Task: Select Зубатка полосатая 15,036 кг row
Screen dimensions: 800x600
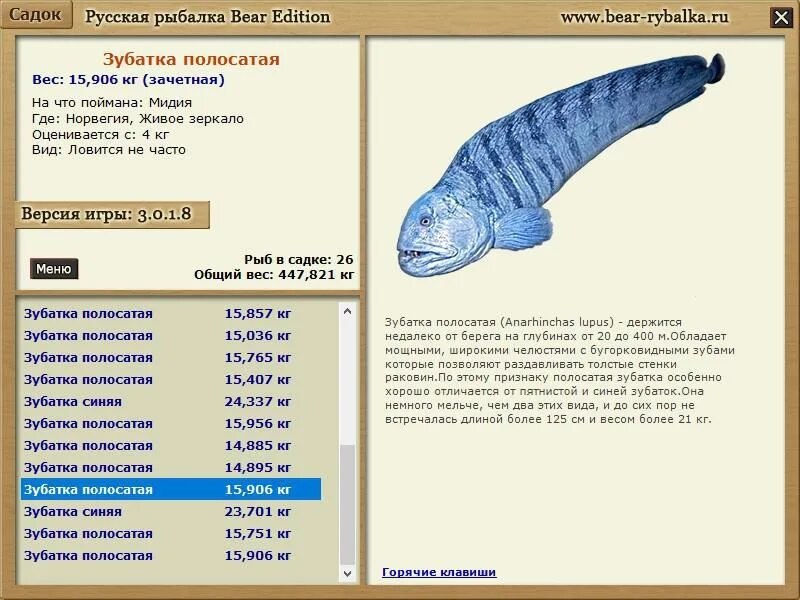Action: [x=171, y=335]
